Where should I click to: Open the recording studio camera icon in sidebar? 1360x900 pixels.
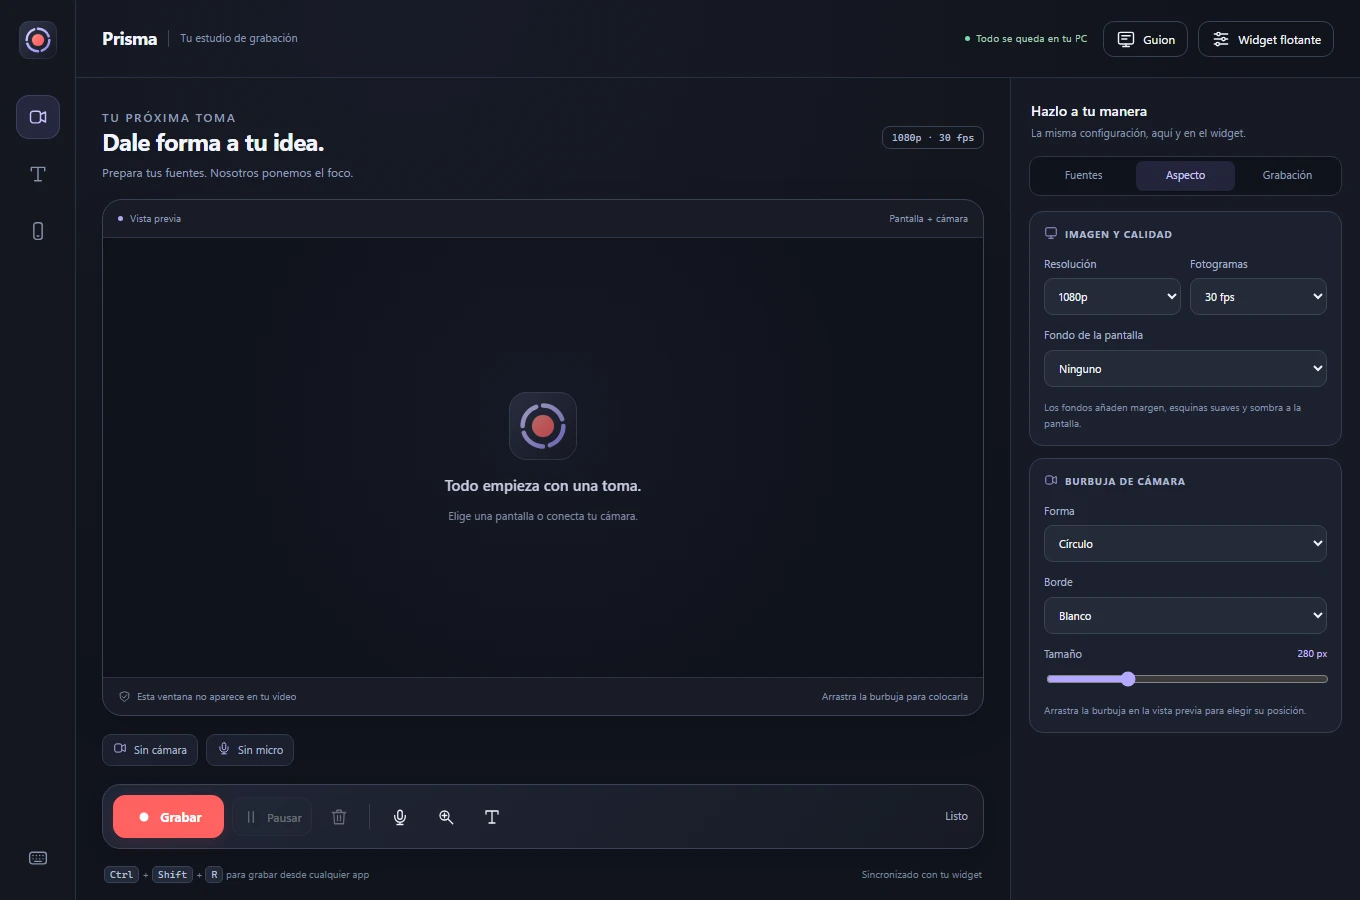click(x=38, y=117)
